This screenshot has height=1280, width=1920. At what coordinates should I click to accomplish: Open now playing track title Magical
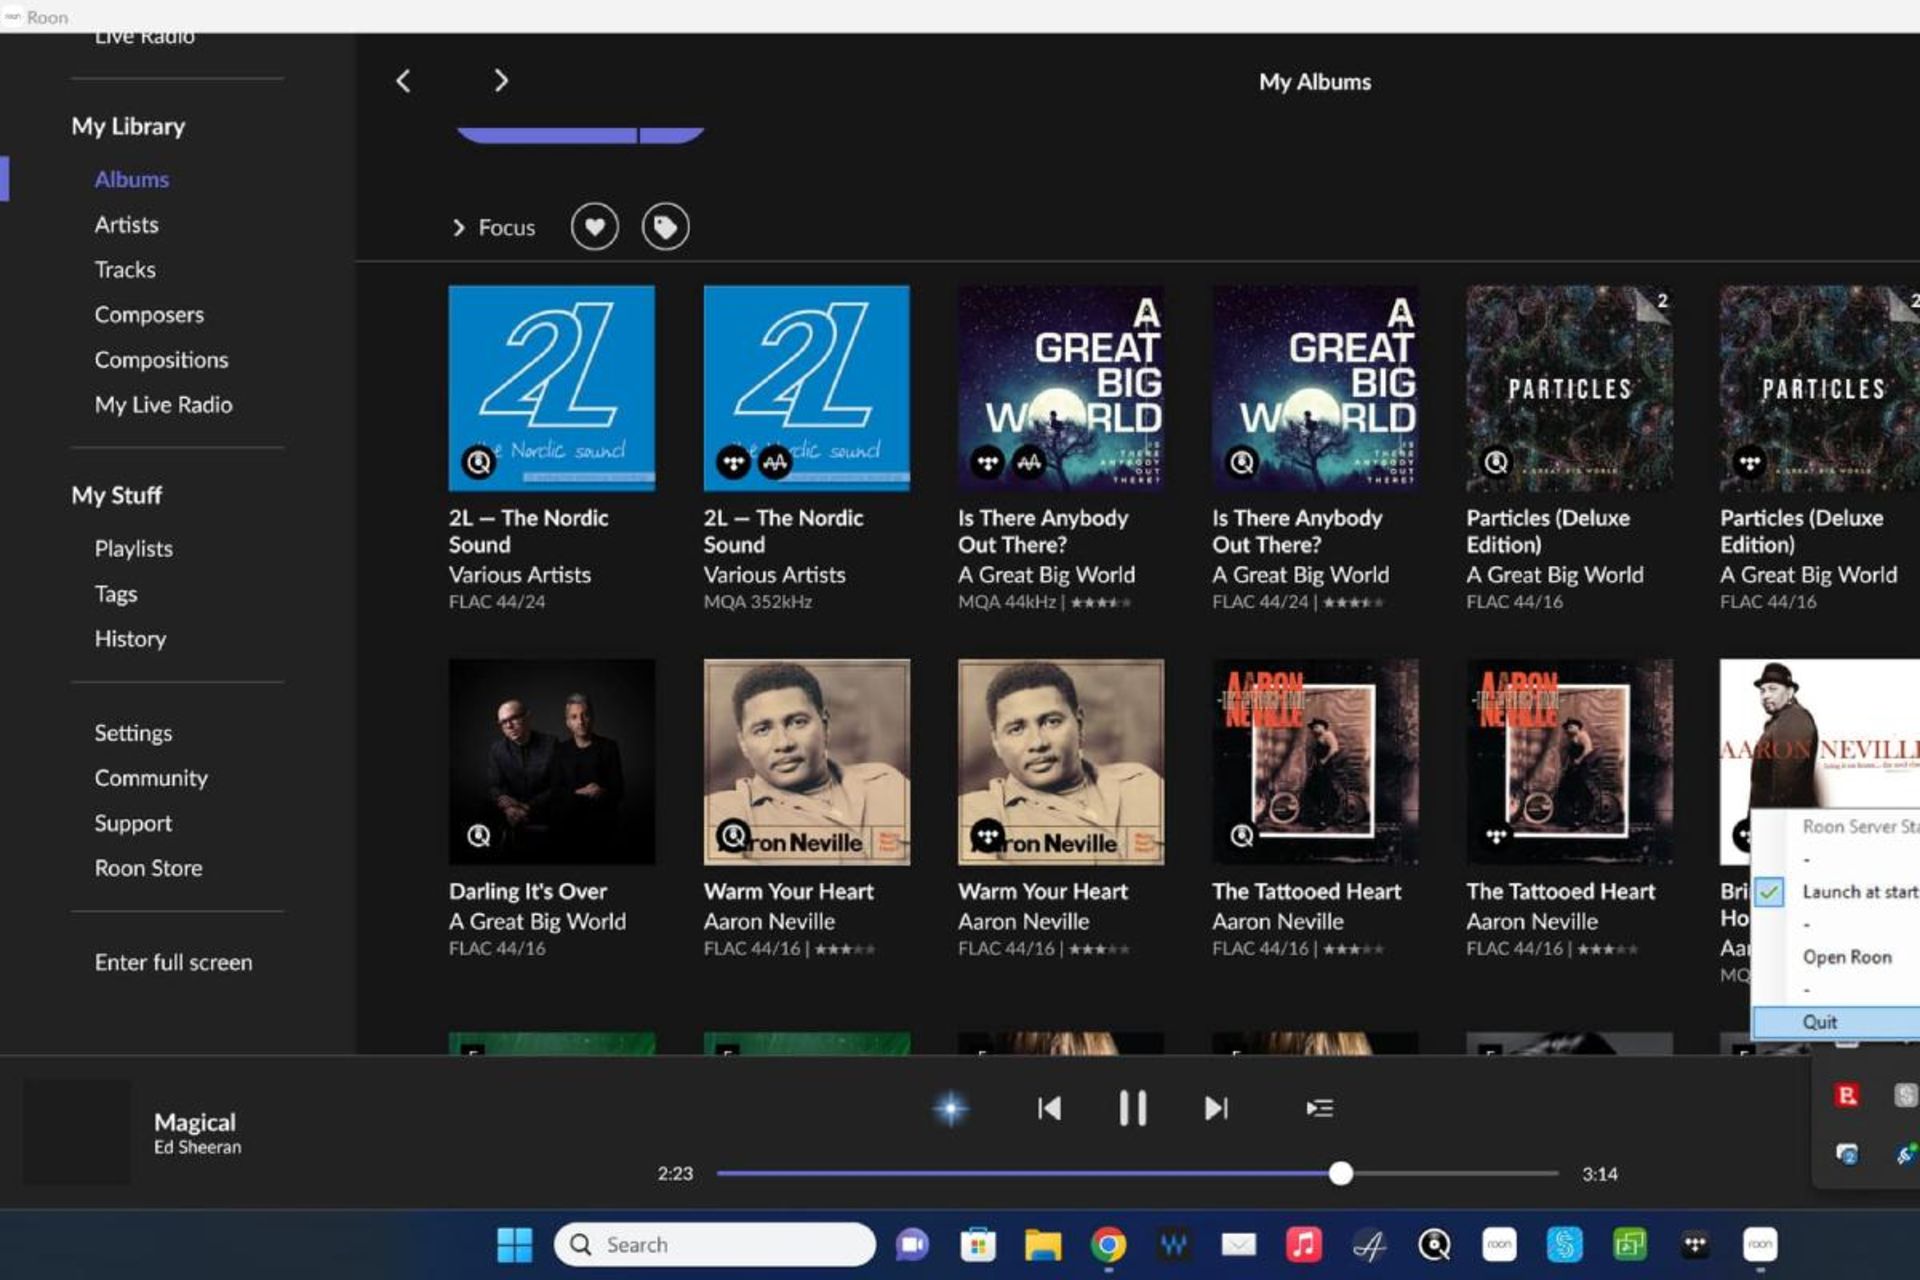[195, 1122]
